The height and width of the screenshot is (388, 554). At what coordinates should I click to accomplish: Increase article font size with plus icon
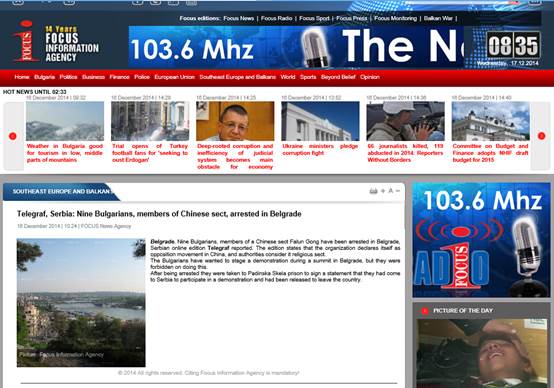coord(383,191)
